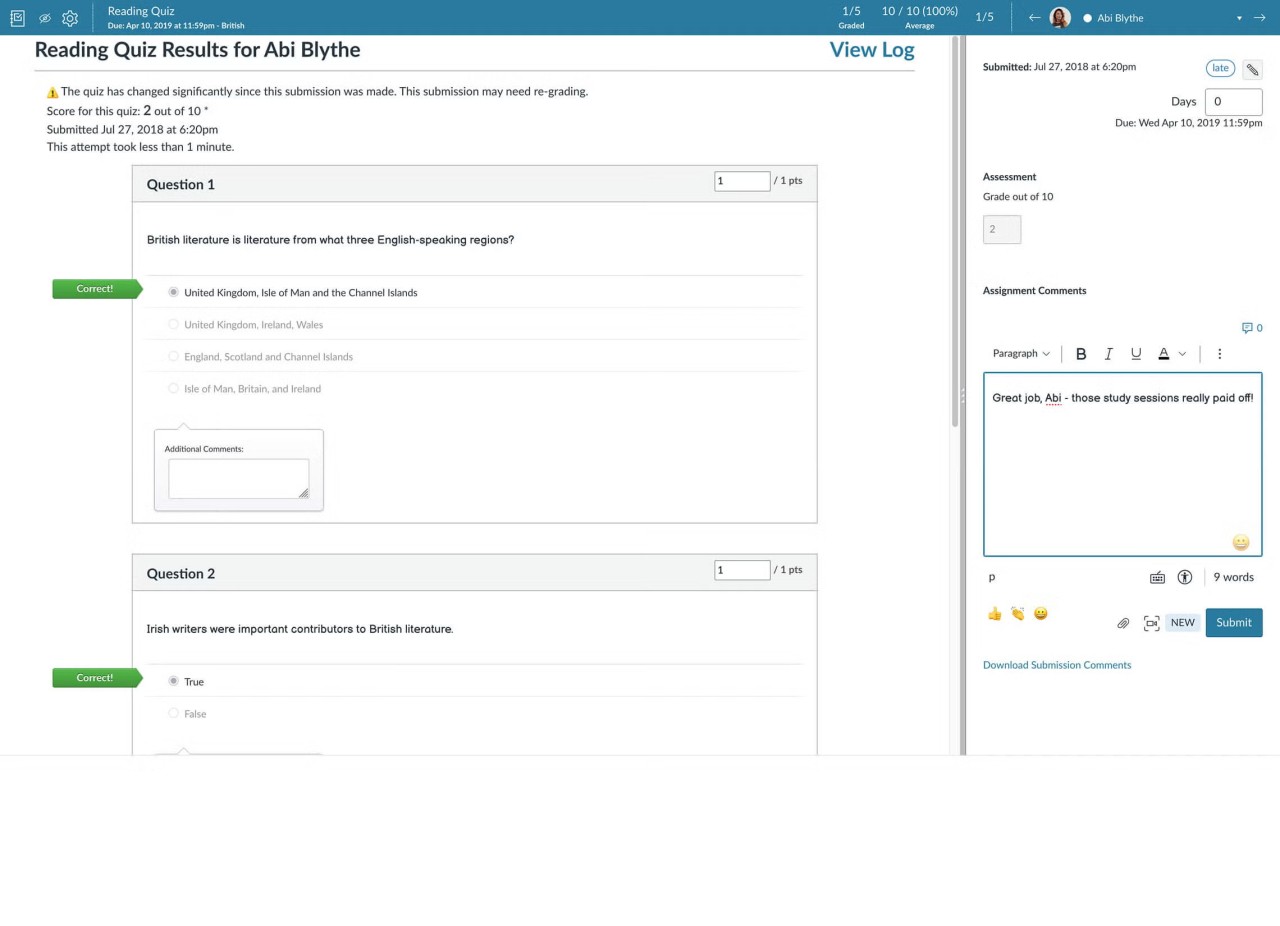Click the Days late input field
This screenshot has height=926, width=1280.
[x=1233, y=101]
